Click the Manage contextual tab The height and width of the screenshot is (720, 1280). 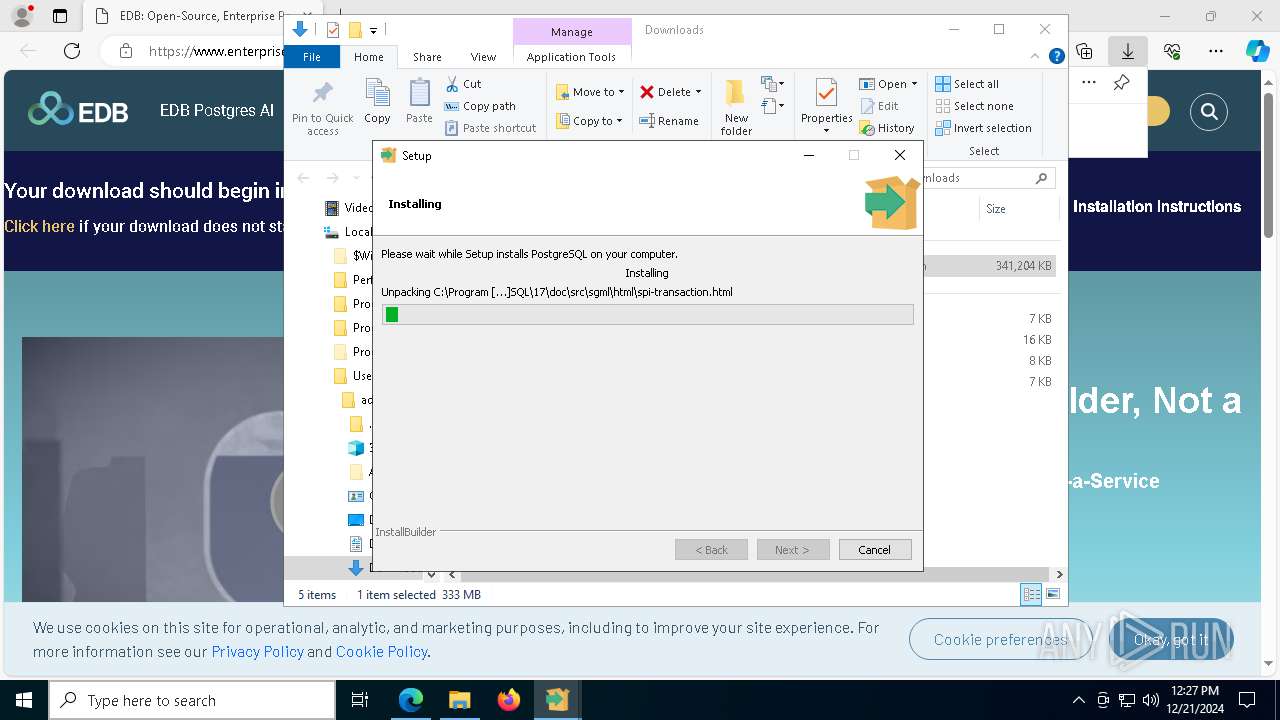572,32
